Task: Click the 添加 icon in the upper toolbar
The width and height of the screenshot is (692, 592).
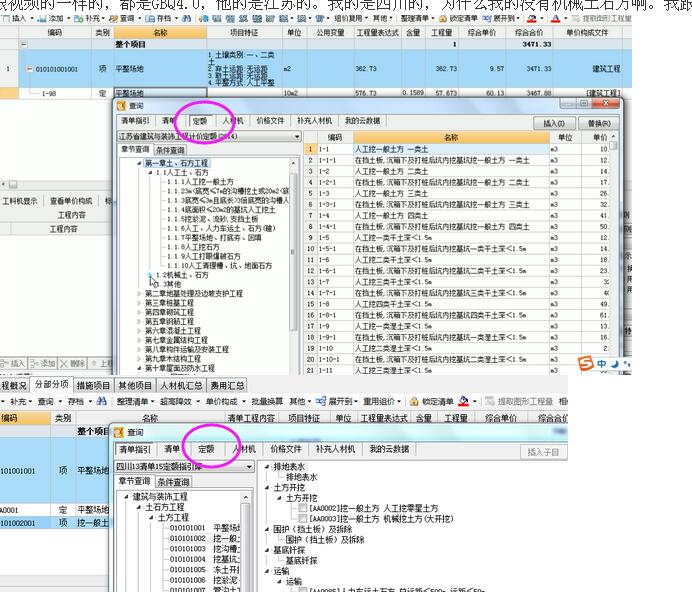Action: (x=42, y=19)
